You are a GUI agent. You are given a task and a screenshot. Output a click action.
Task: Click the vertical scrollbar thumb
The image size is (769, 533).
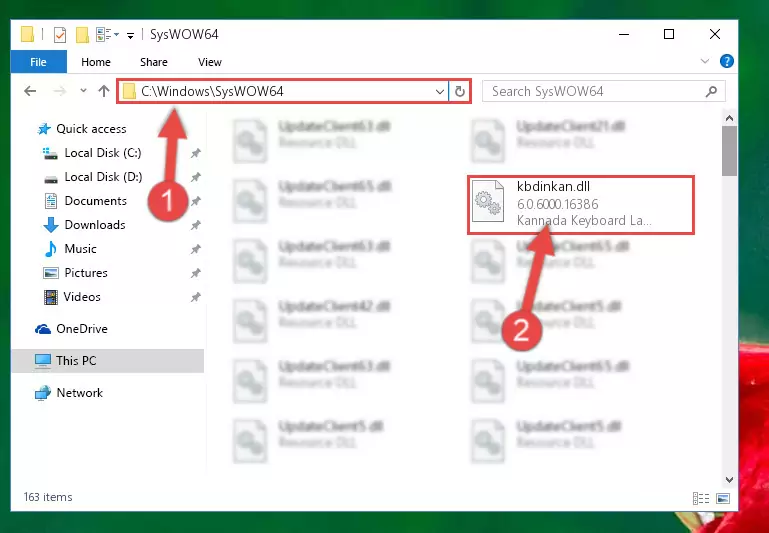729,151
